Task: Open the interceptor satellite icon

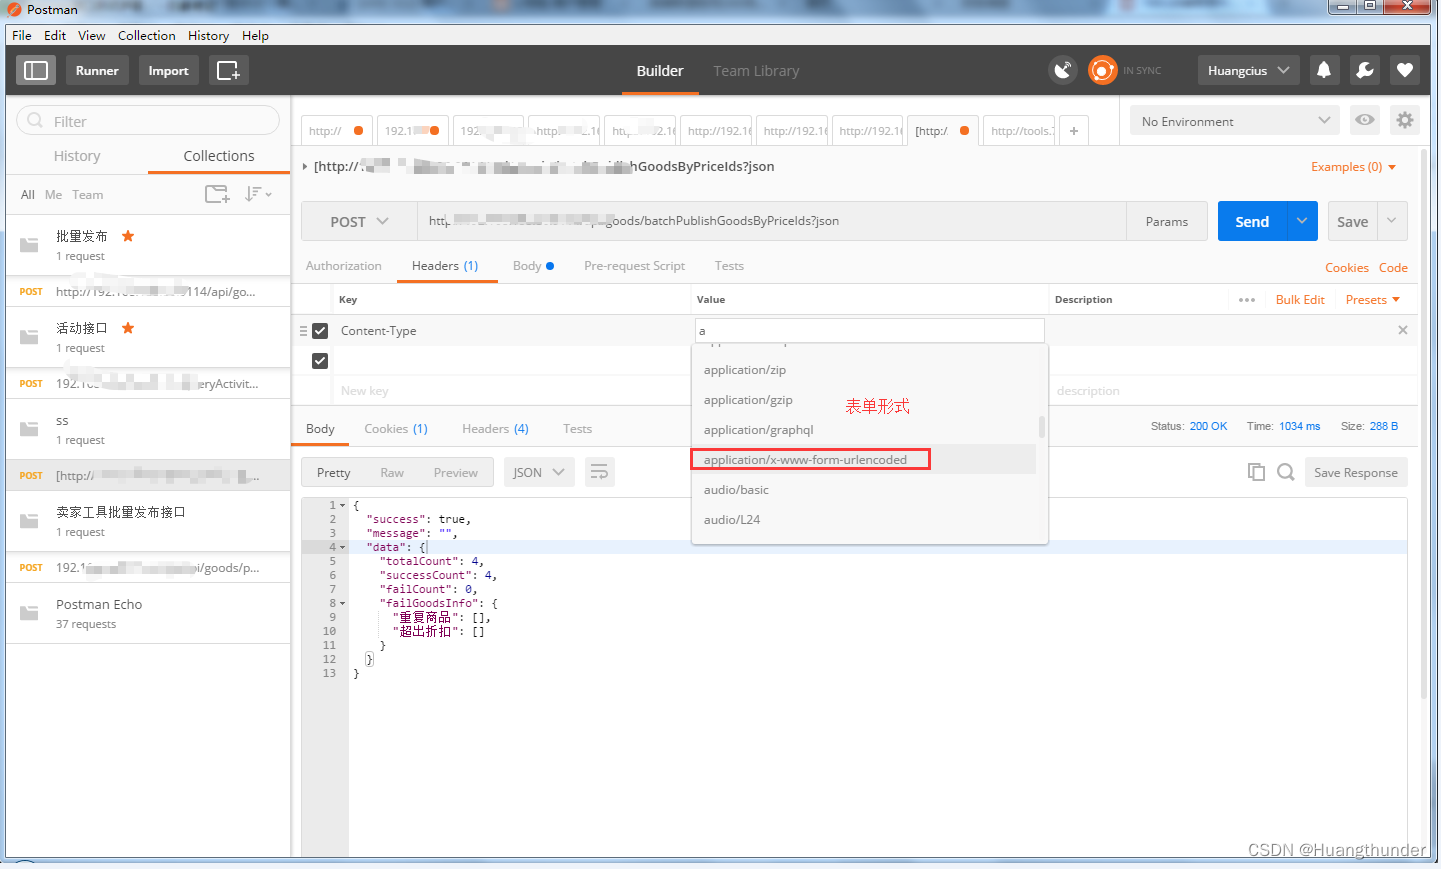Action: point(1063,70)
